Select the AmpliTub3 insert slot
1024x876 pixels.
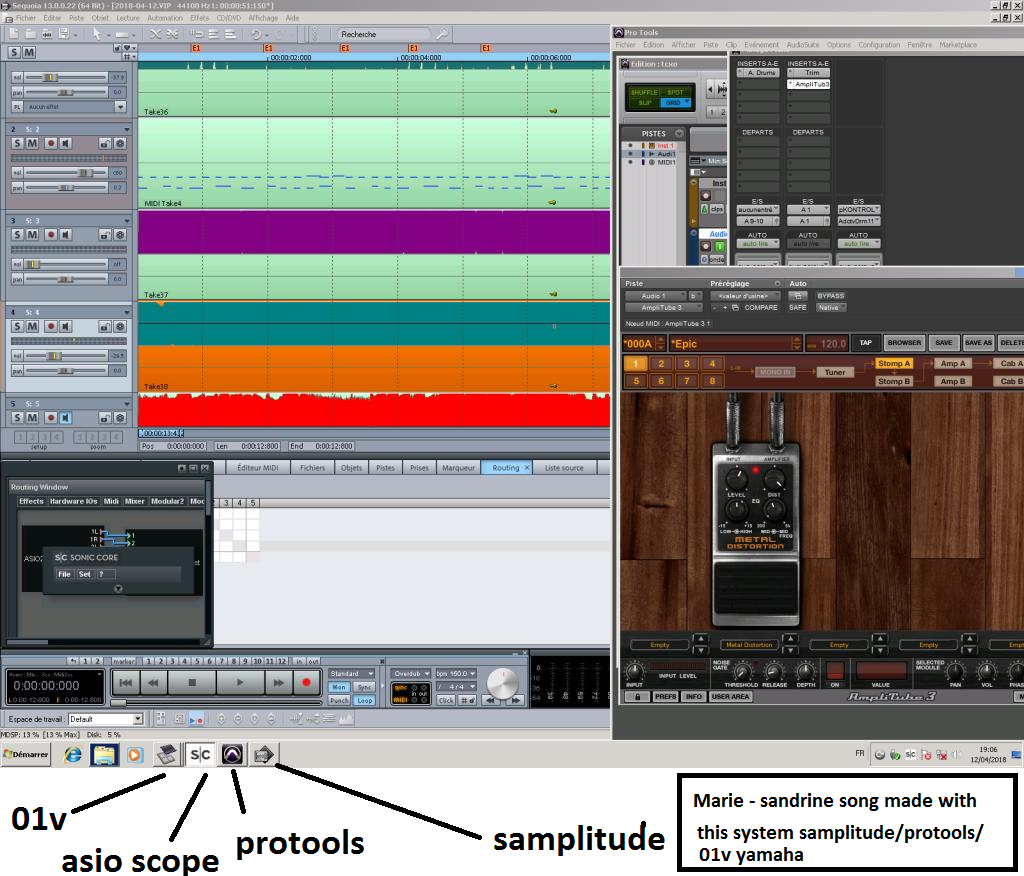(x=808, y=84)
